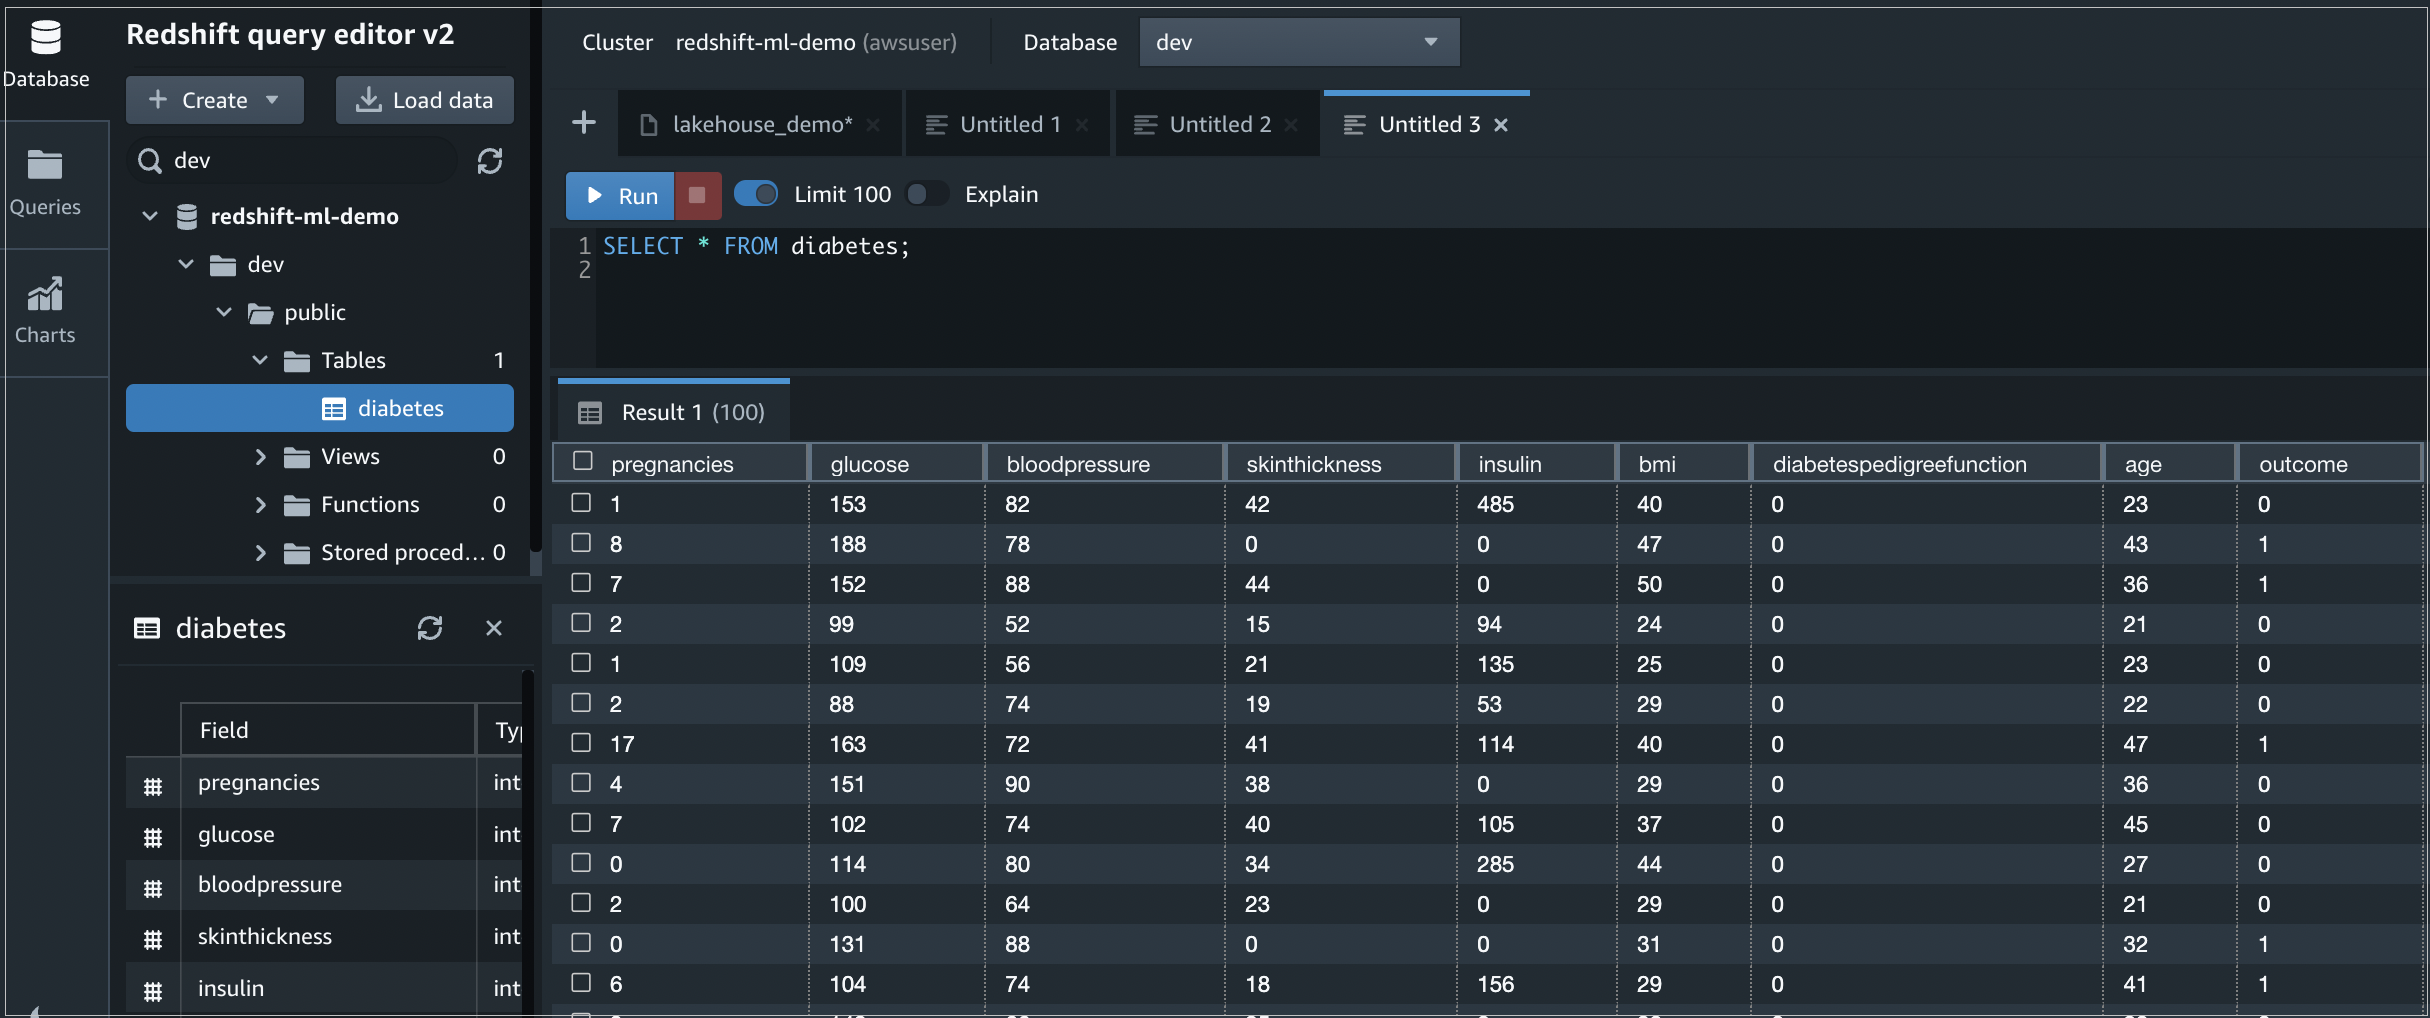Open the Charts sidebar panel

(x=45, y=312)
